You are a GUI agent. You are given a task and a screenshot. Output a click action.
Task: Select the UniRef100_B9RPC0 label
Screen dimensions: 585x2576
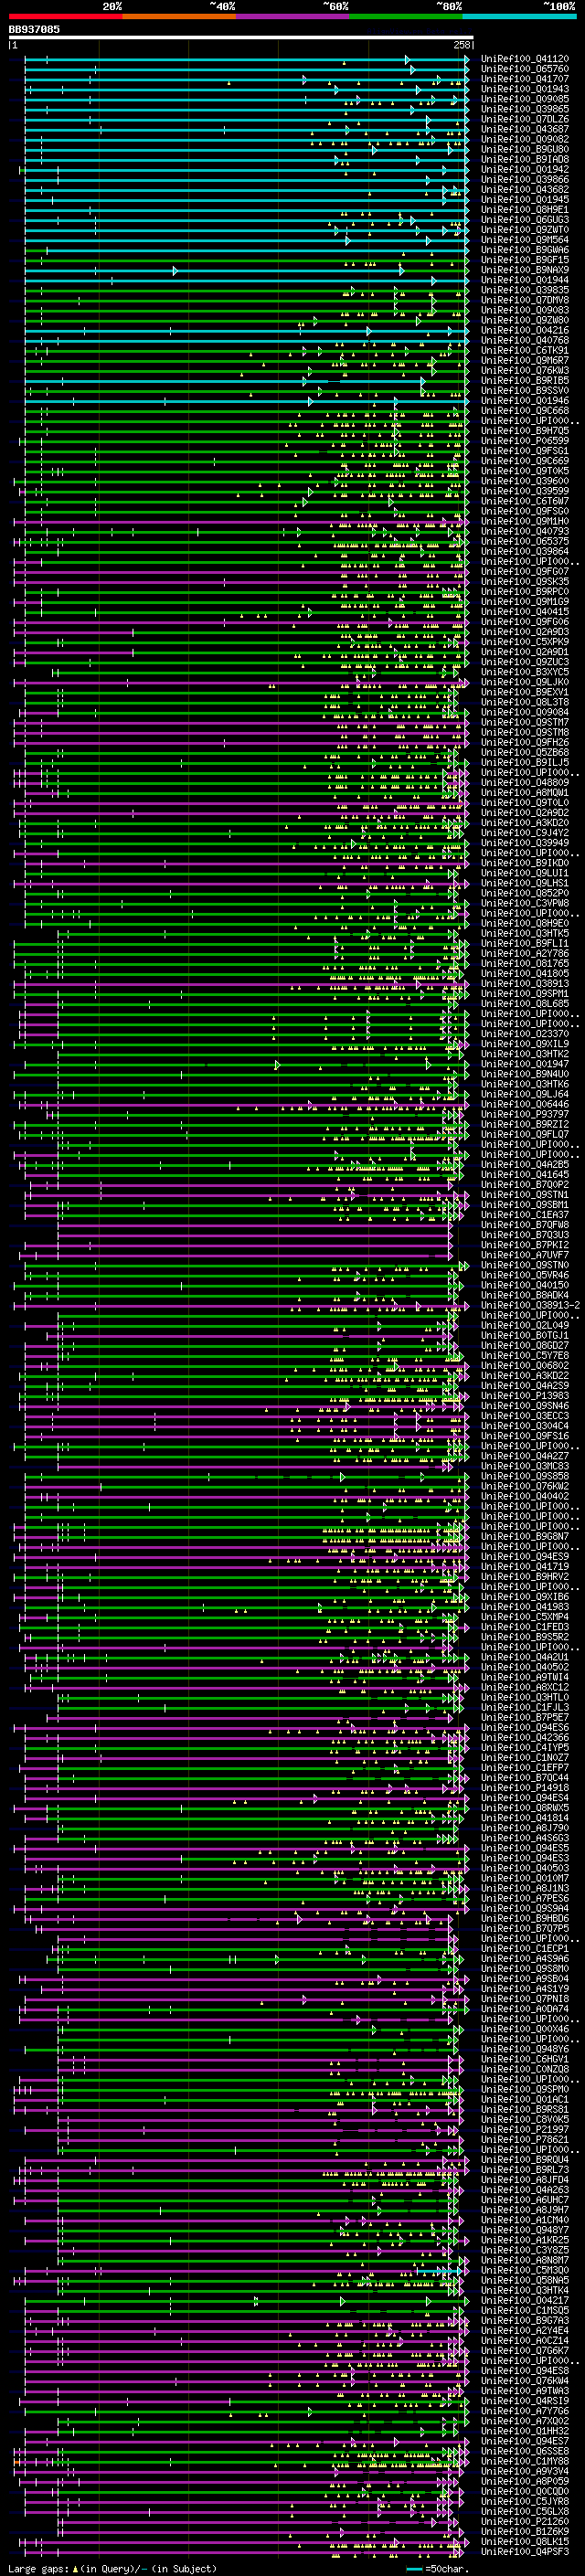tap(525, 592)
